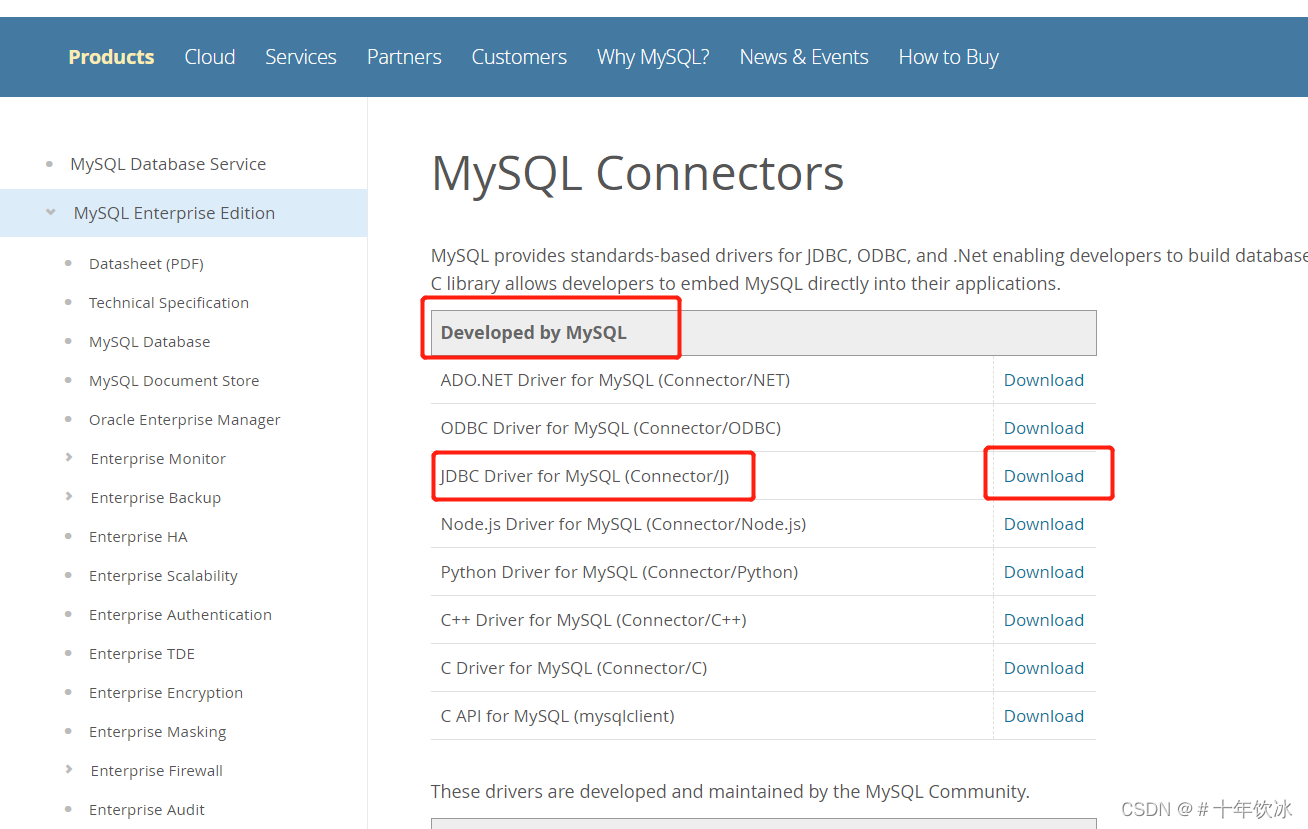Open the Why MySQL? menu item

point(653,57)
